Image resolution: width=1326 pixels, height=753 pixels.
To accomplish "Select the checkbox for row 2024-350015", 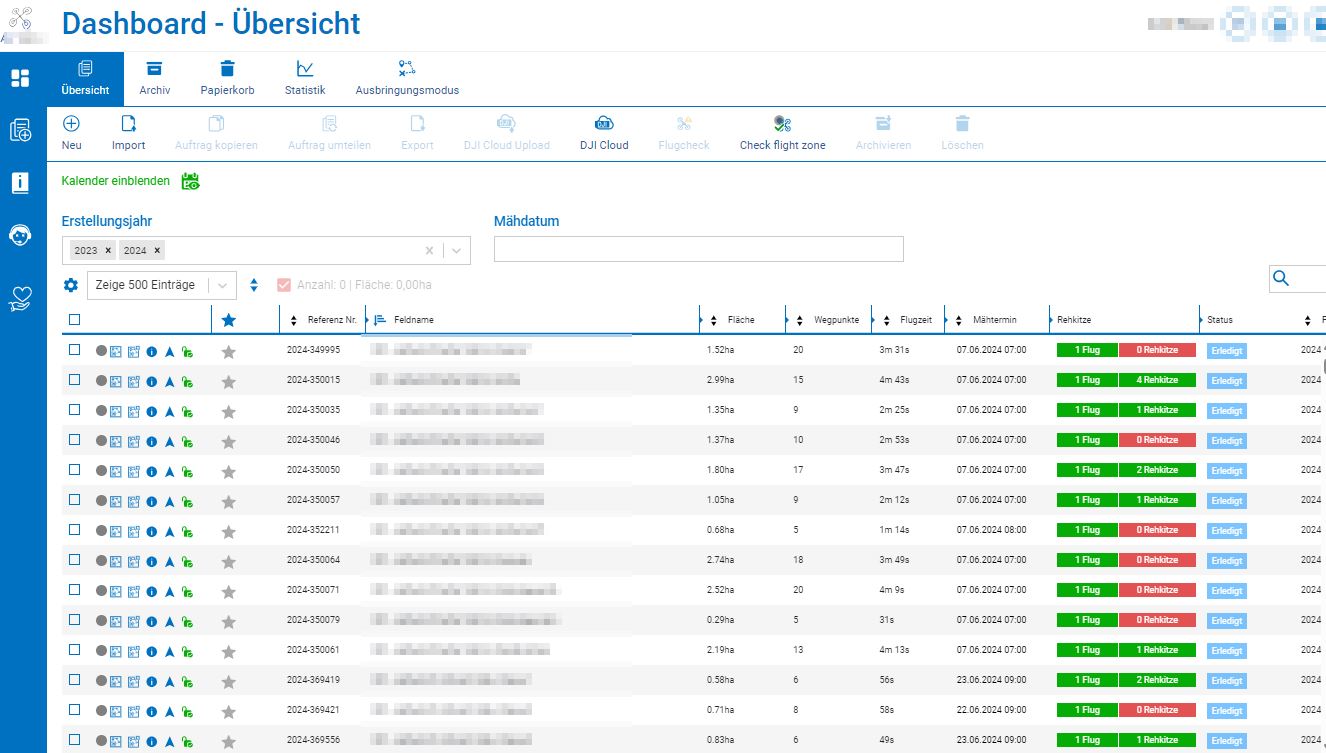I will 74,380.
